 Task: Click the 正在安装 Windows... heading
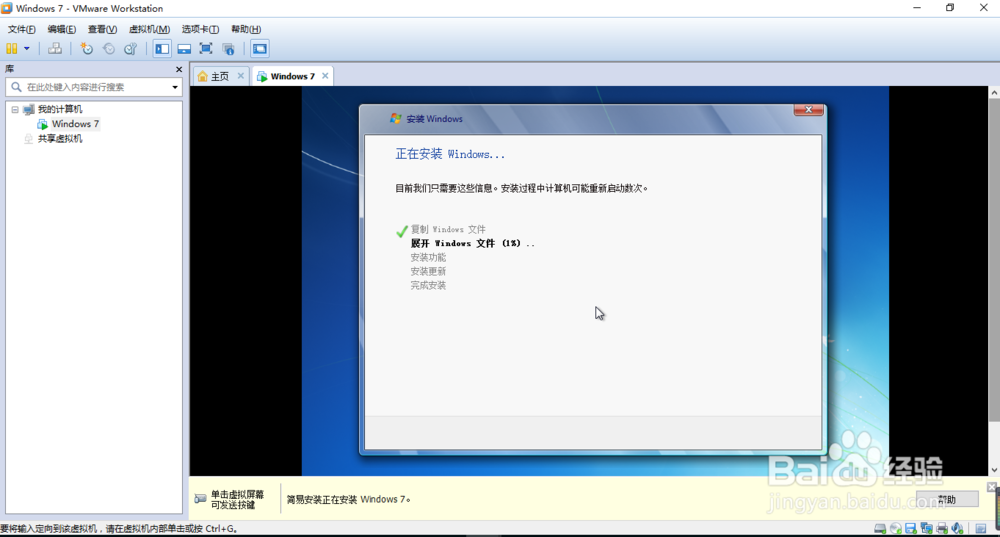(450, 154)
